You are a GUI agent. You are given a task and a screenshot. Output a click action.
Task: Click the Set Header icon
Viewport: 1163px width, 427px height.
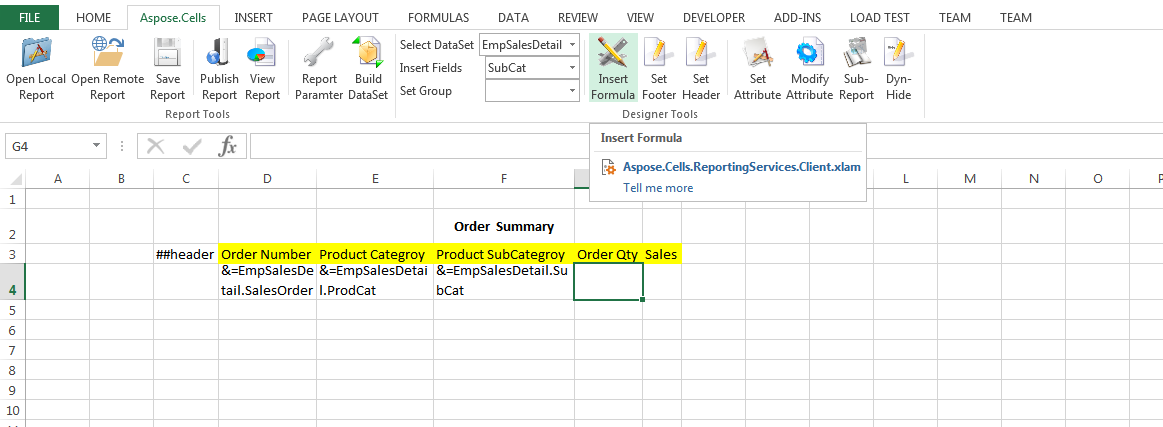point(701,52)
